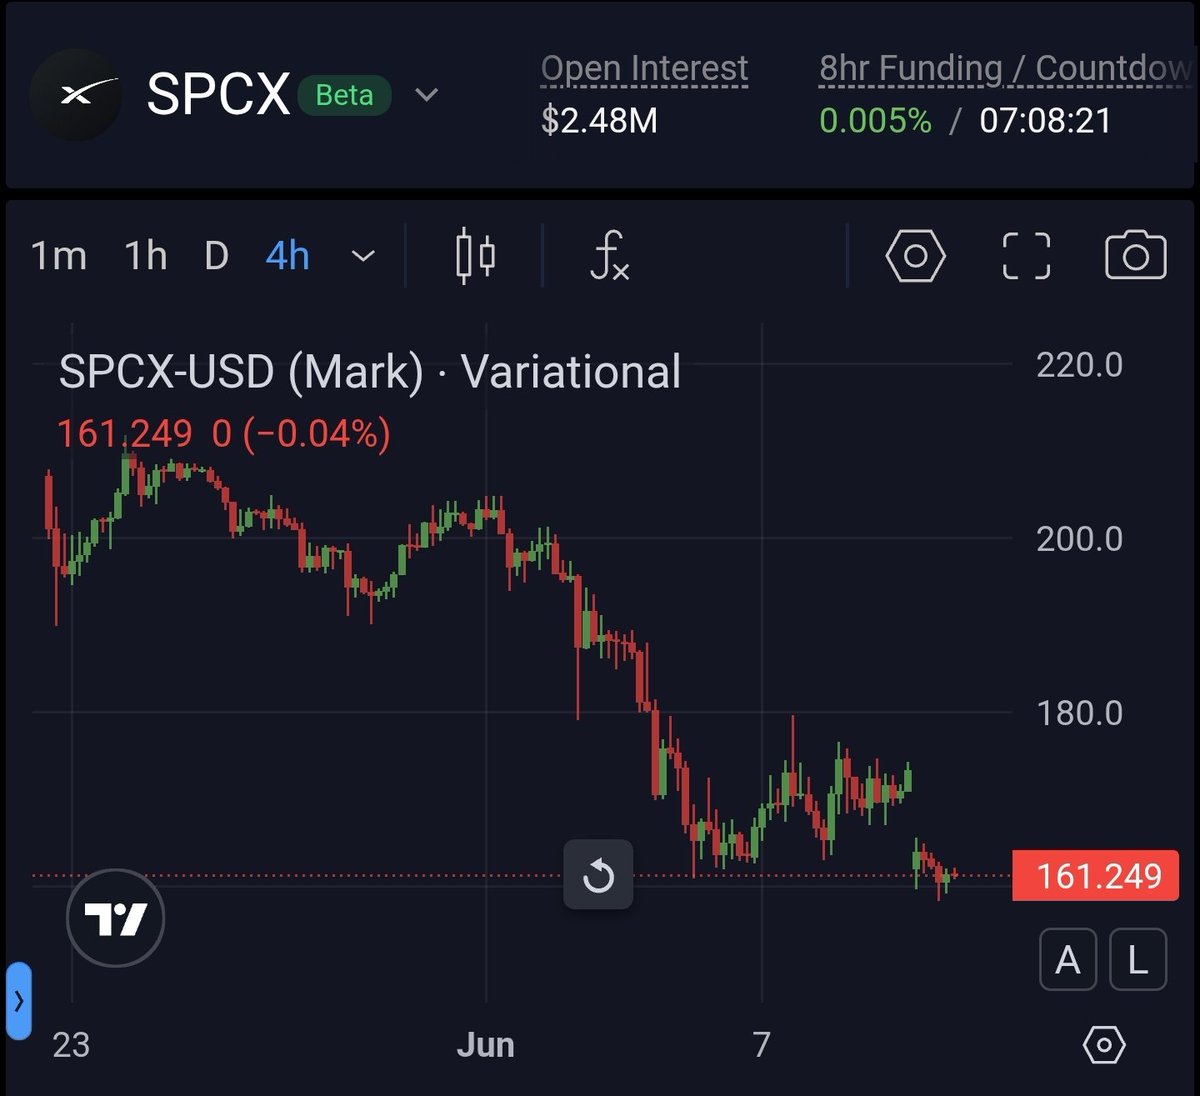Viewport: 1200px width, 1096px height.
Task: Toggle auto scale with the A button
Action: pos(1068,960)
